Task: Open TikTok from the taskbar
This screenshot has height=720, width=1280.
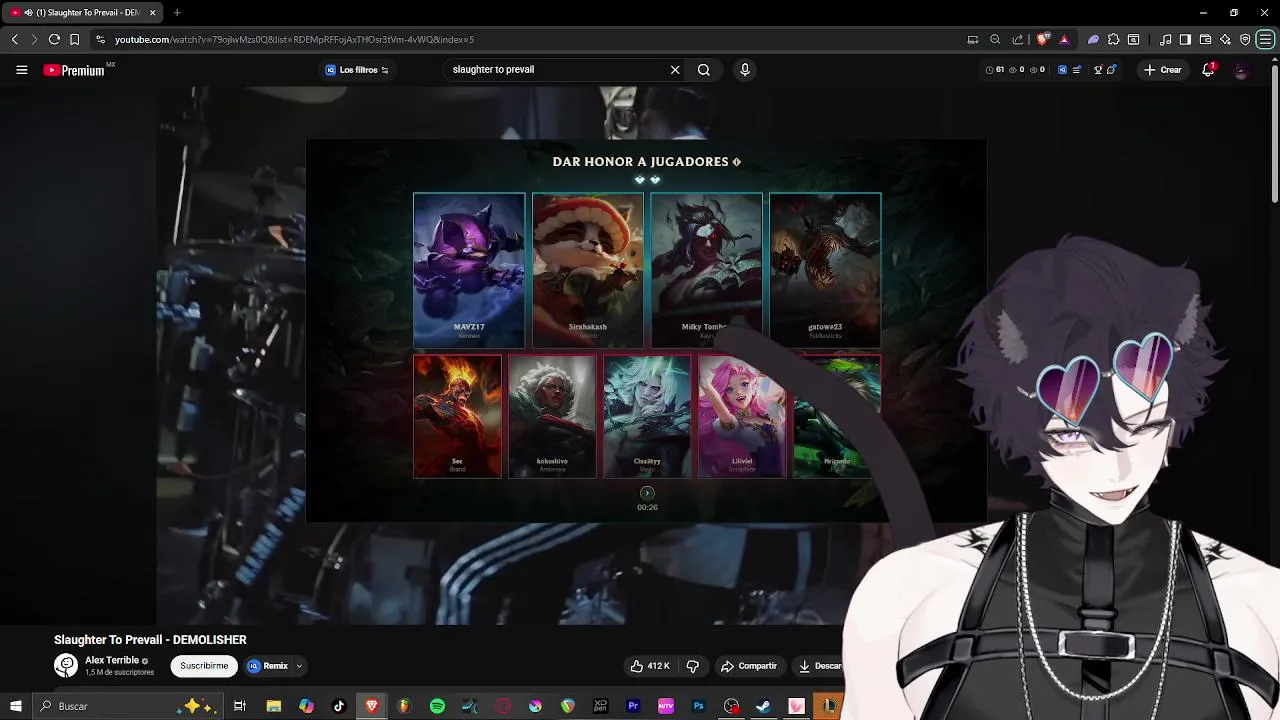Action: pos(338,706)
